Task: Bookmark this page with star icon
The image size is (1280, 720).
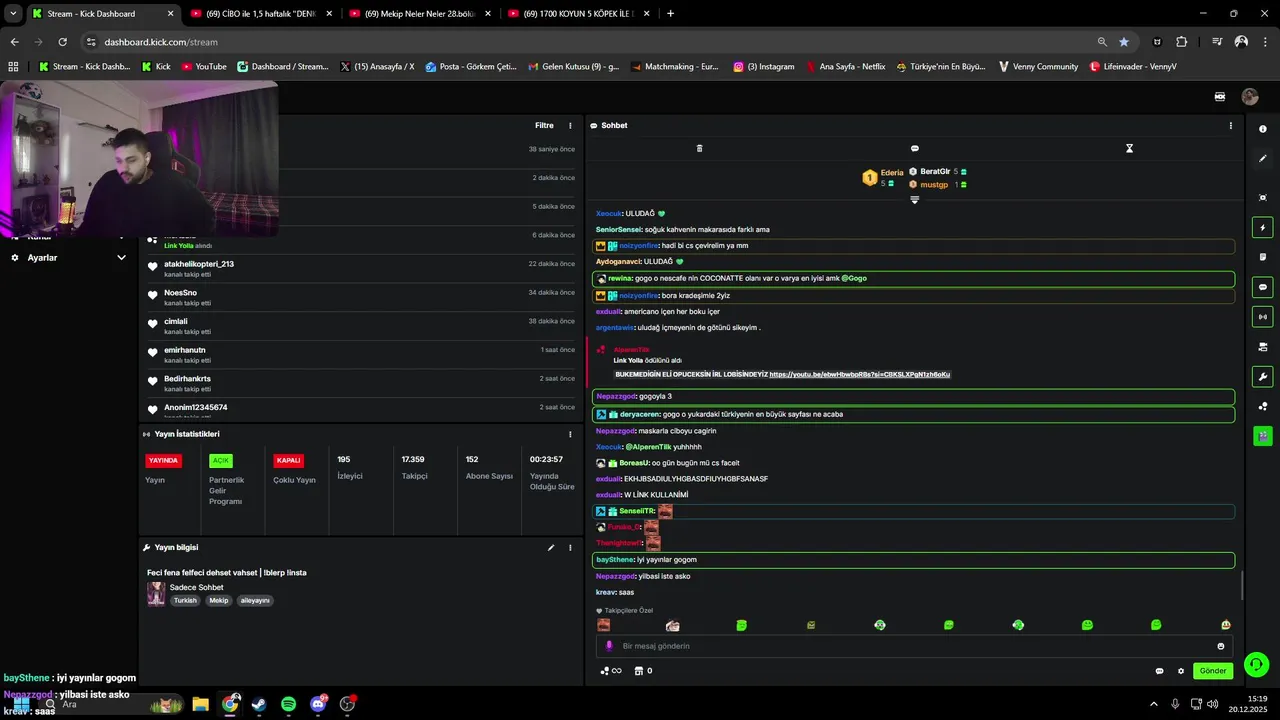Action: click(x=1124, y=42)
